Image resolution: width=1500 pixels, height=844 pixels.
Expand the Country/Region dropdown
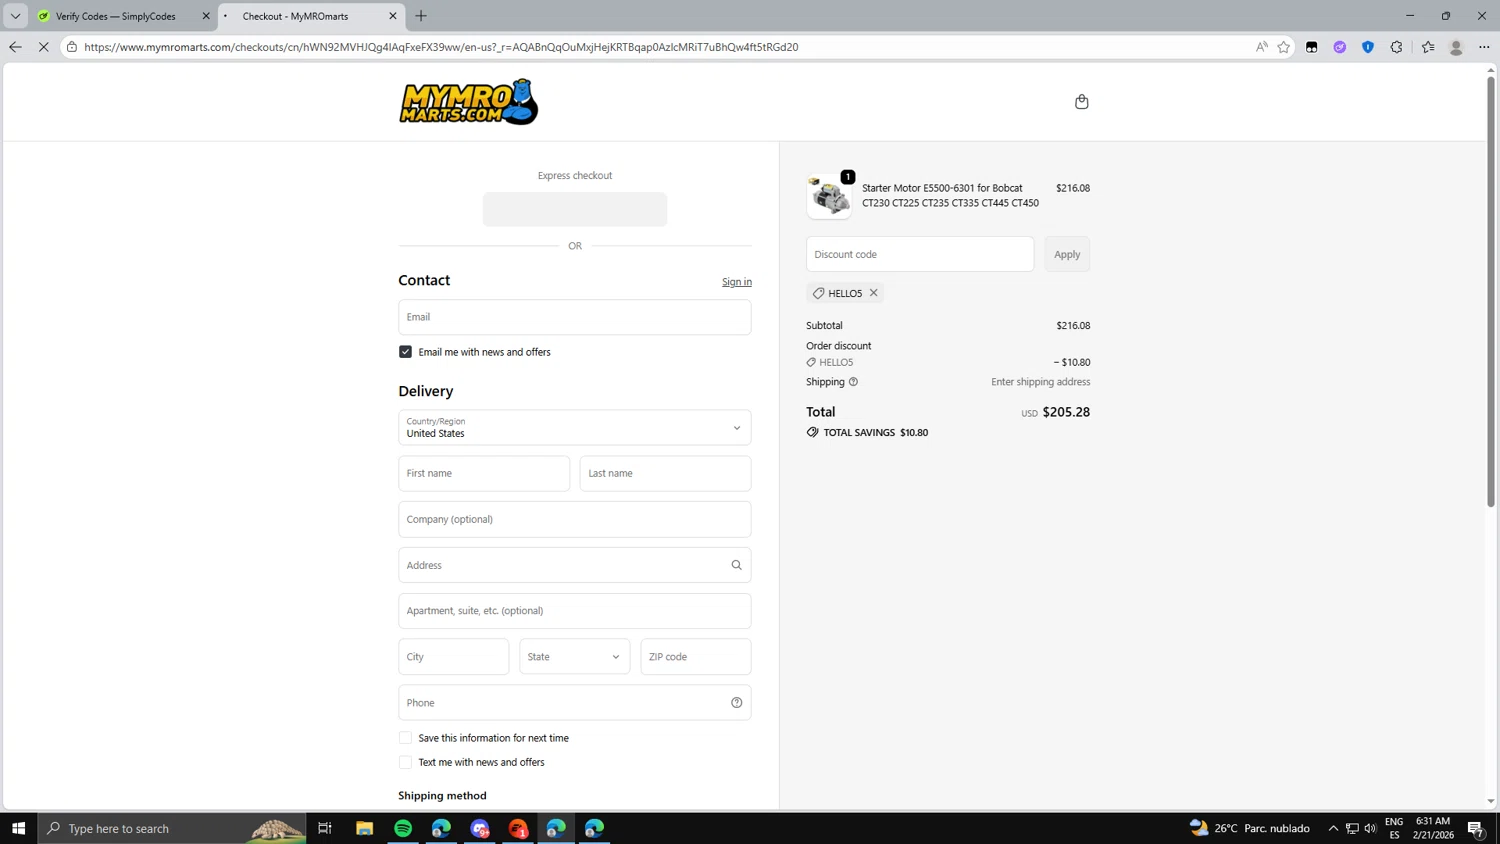point(575,428)
